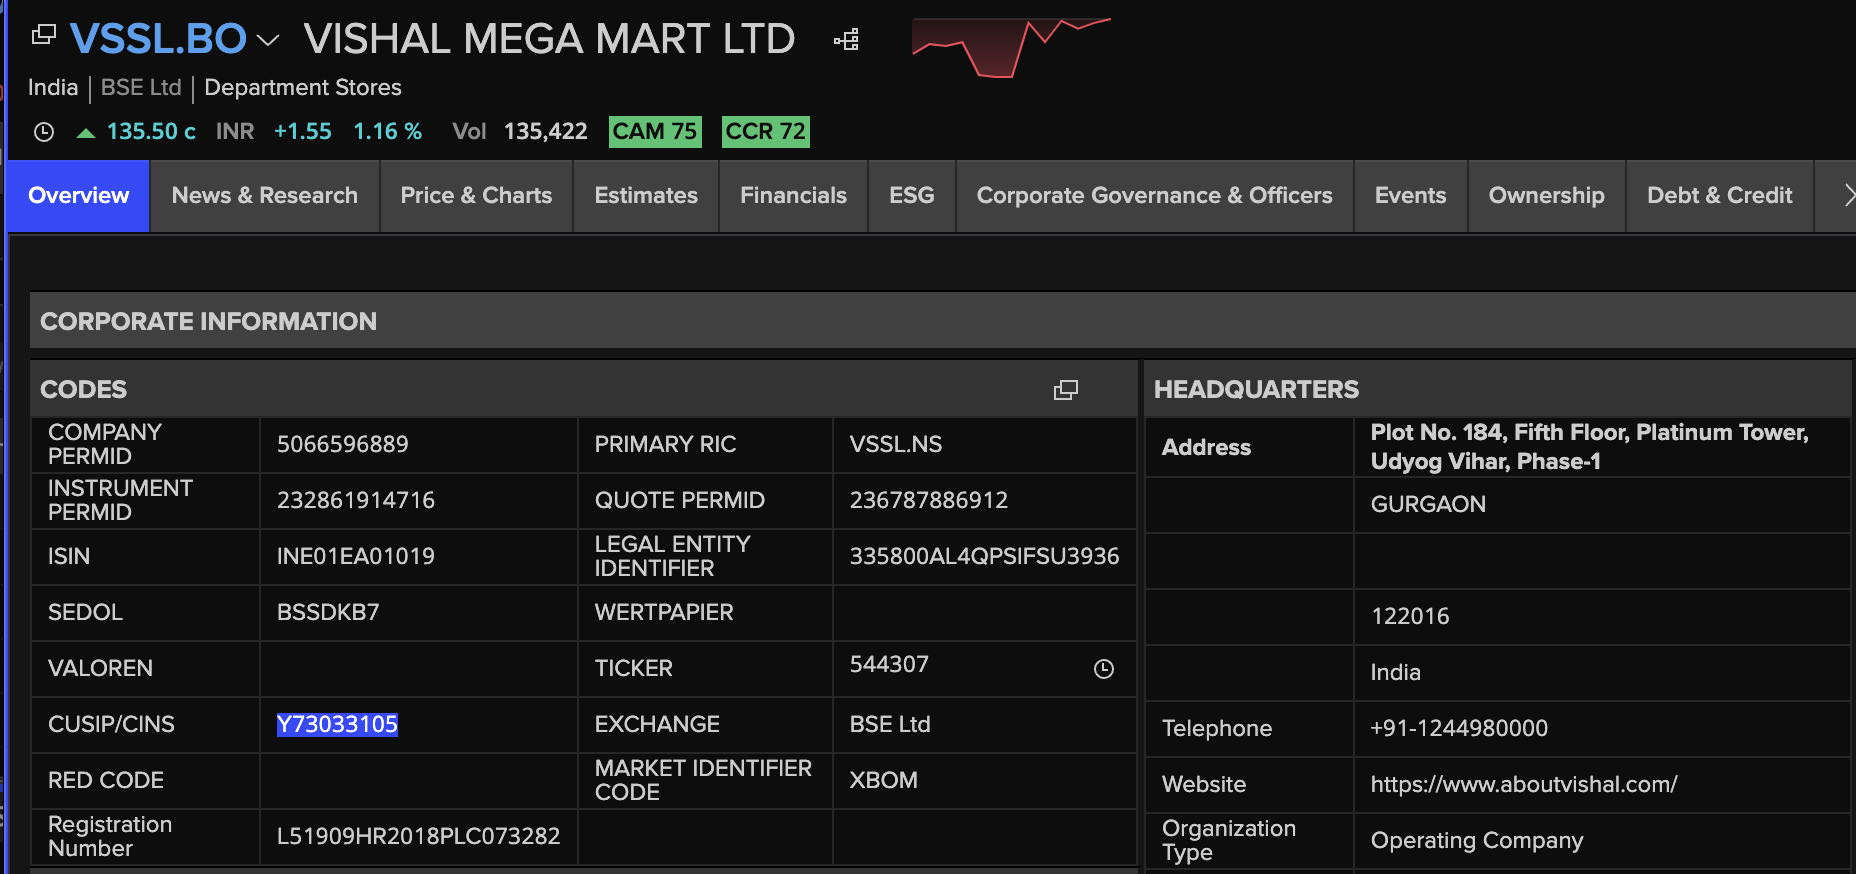Click the pop-out window icon beside VSSL.BO
1856x874 pixels.
(x=43, y=35)
